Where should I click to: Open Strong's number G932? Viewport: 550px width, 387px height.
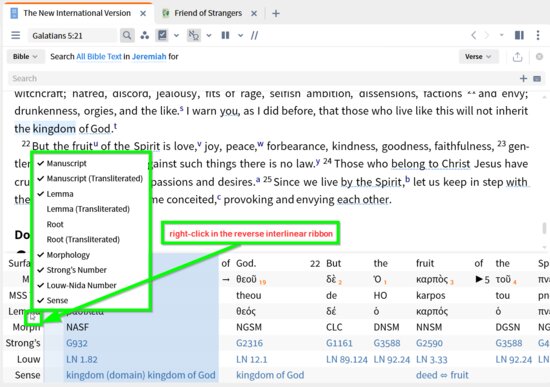coord(77,343)
